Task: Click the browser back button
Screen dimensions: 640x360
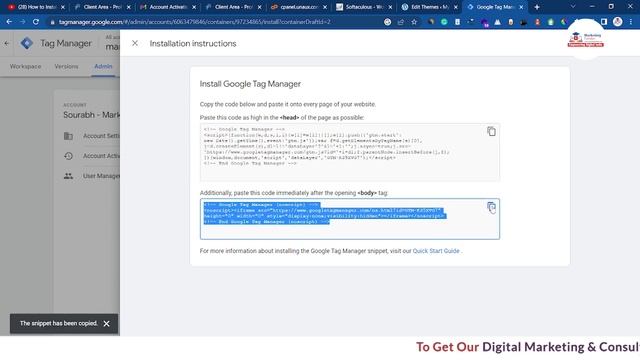Action: point(9,22)
